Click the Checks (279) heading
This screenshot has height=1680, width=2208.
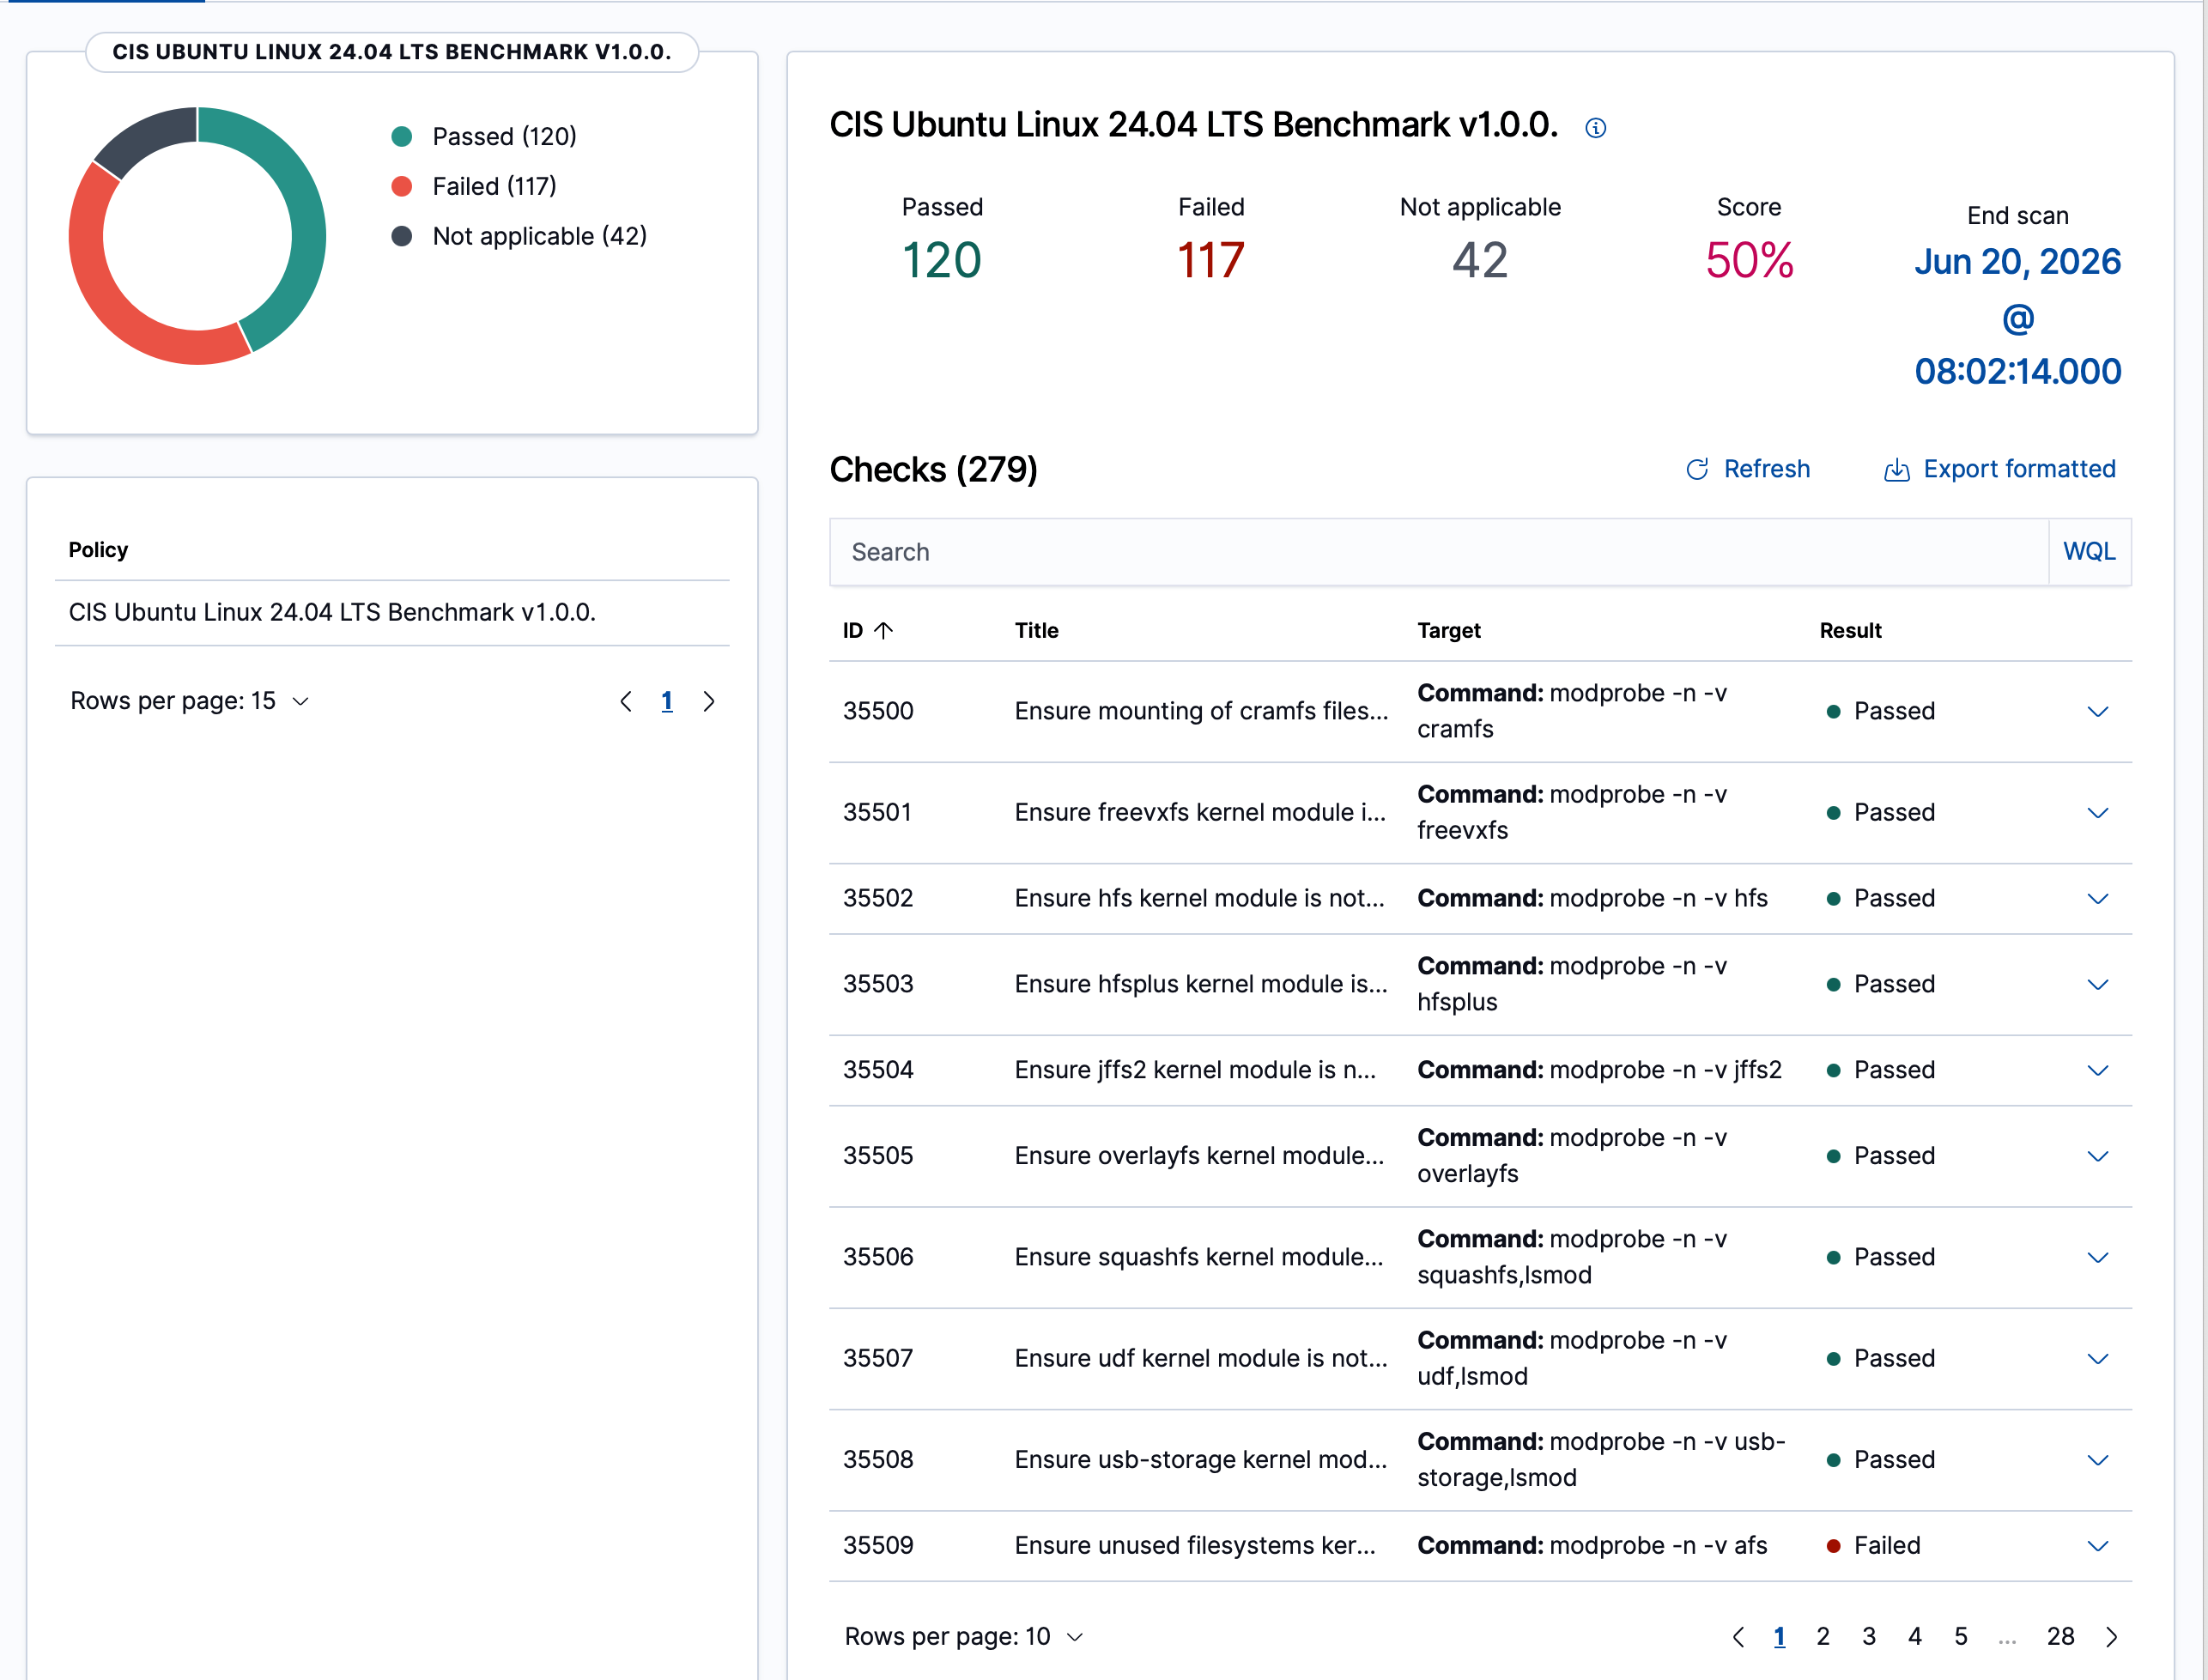pyautogui.click(x=933, y=470)
